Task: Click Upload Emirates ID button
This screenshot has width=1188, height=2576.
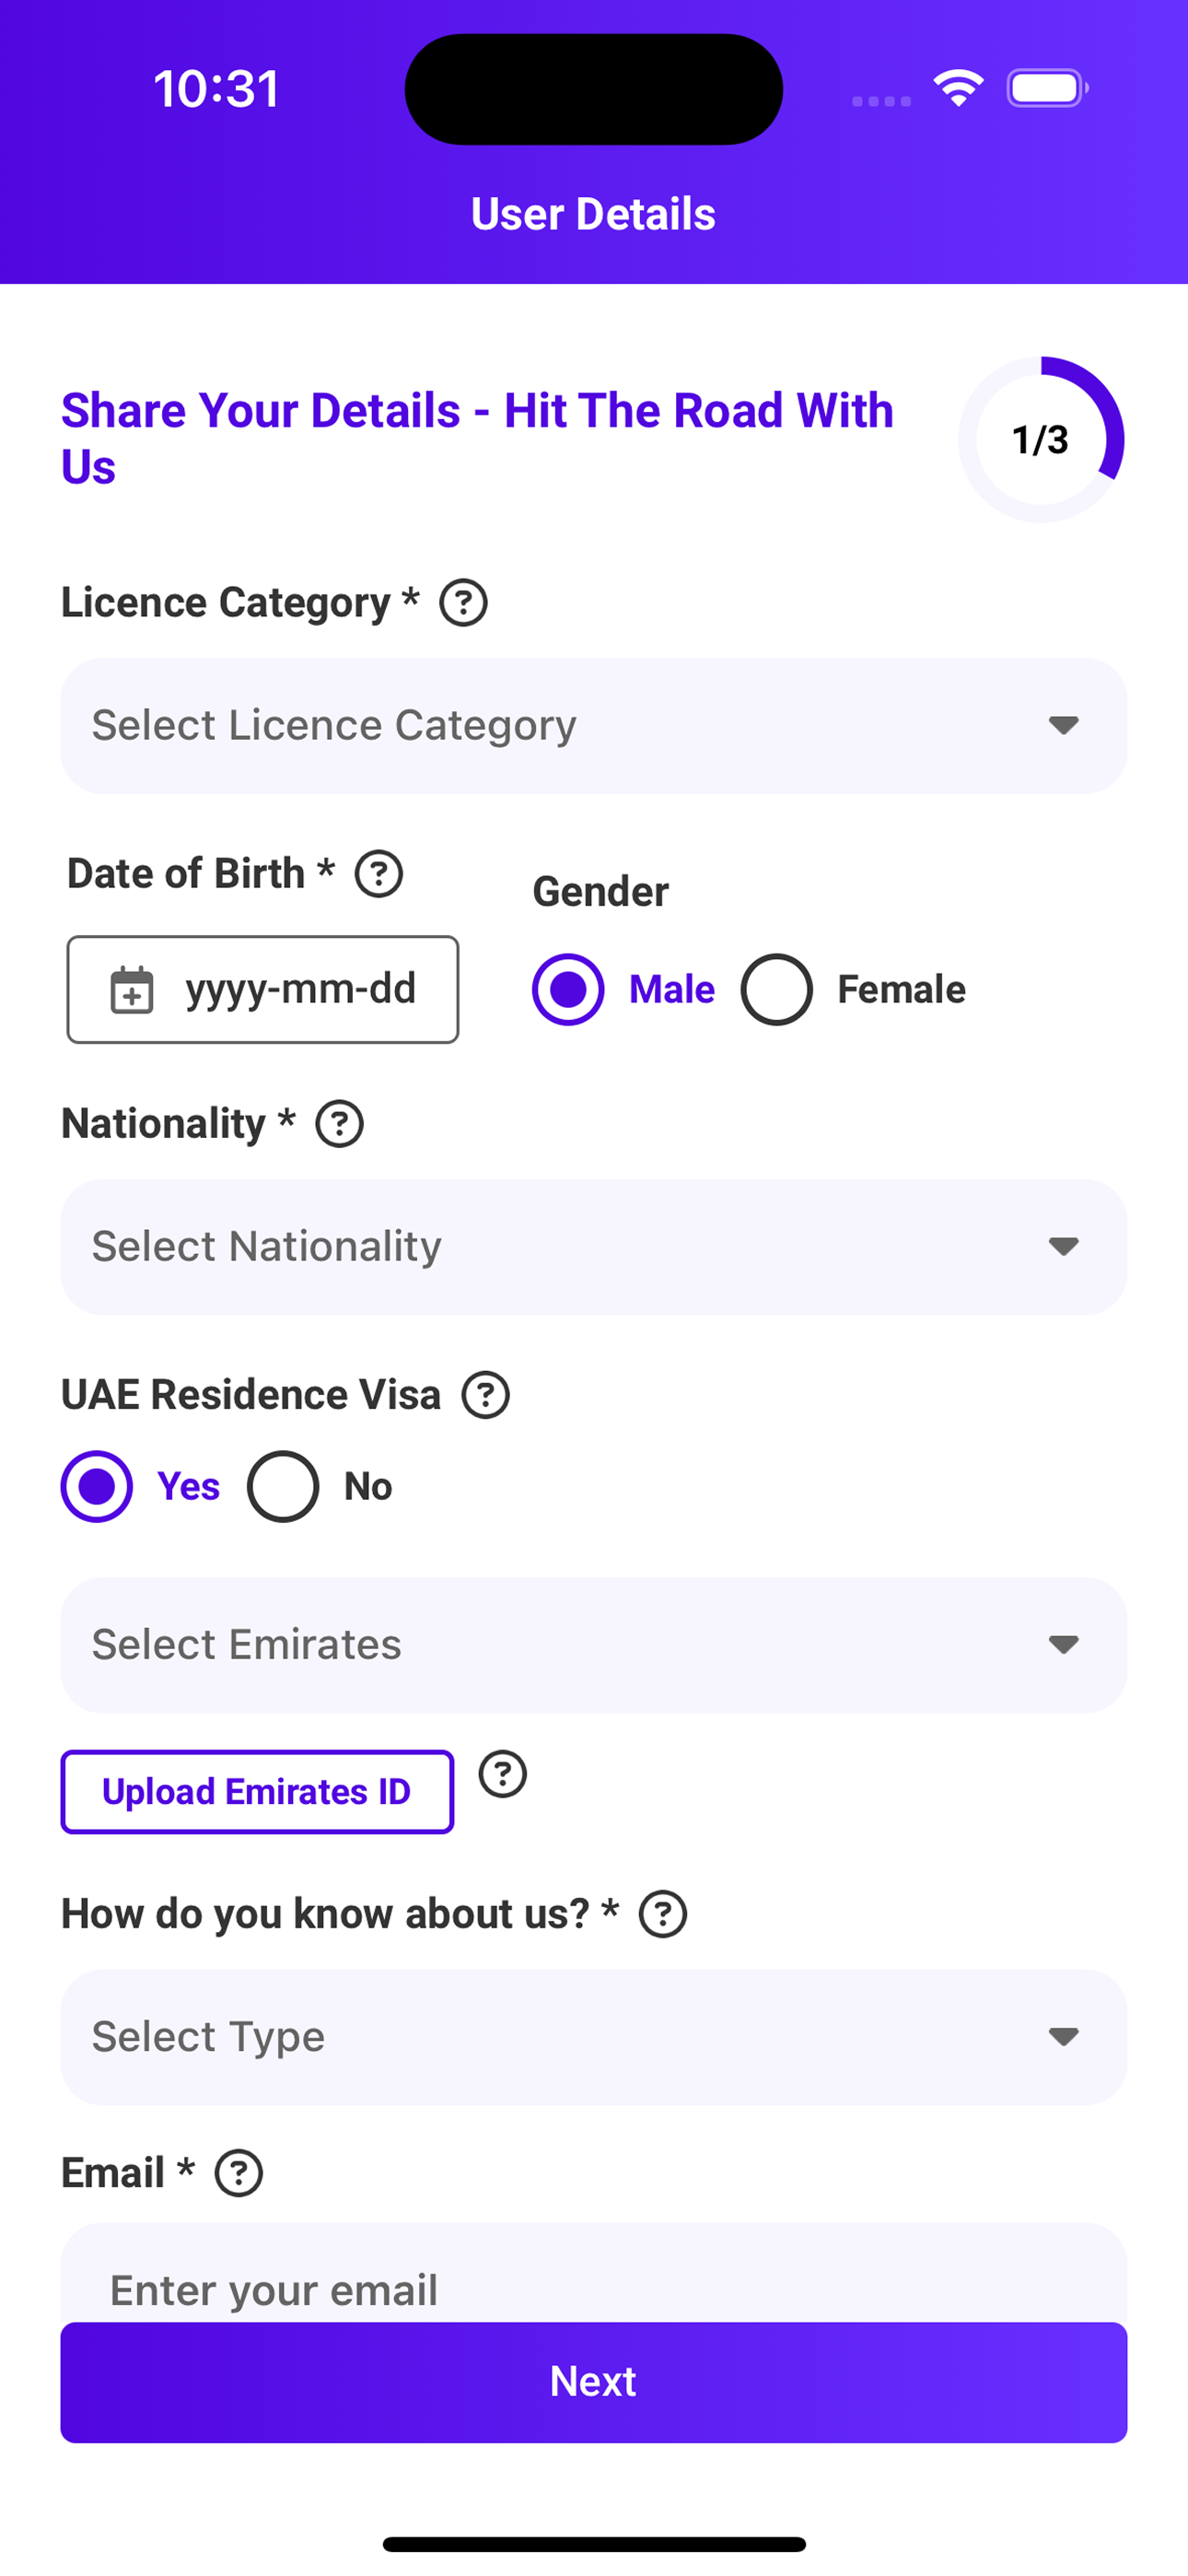Action: click(x=257, y=1792)
